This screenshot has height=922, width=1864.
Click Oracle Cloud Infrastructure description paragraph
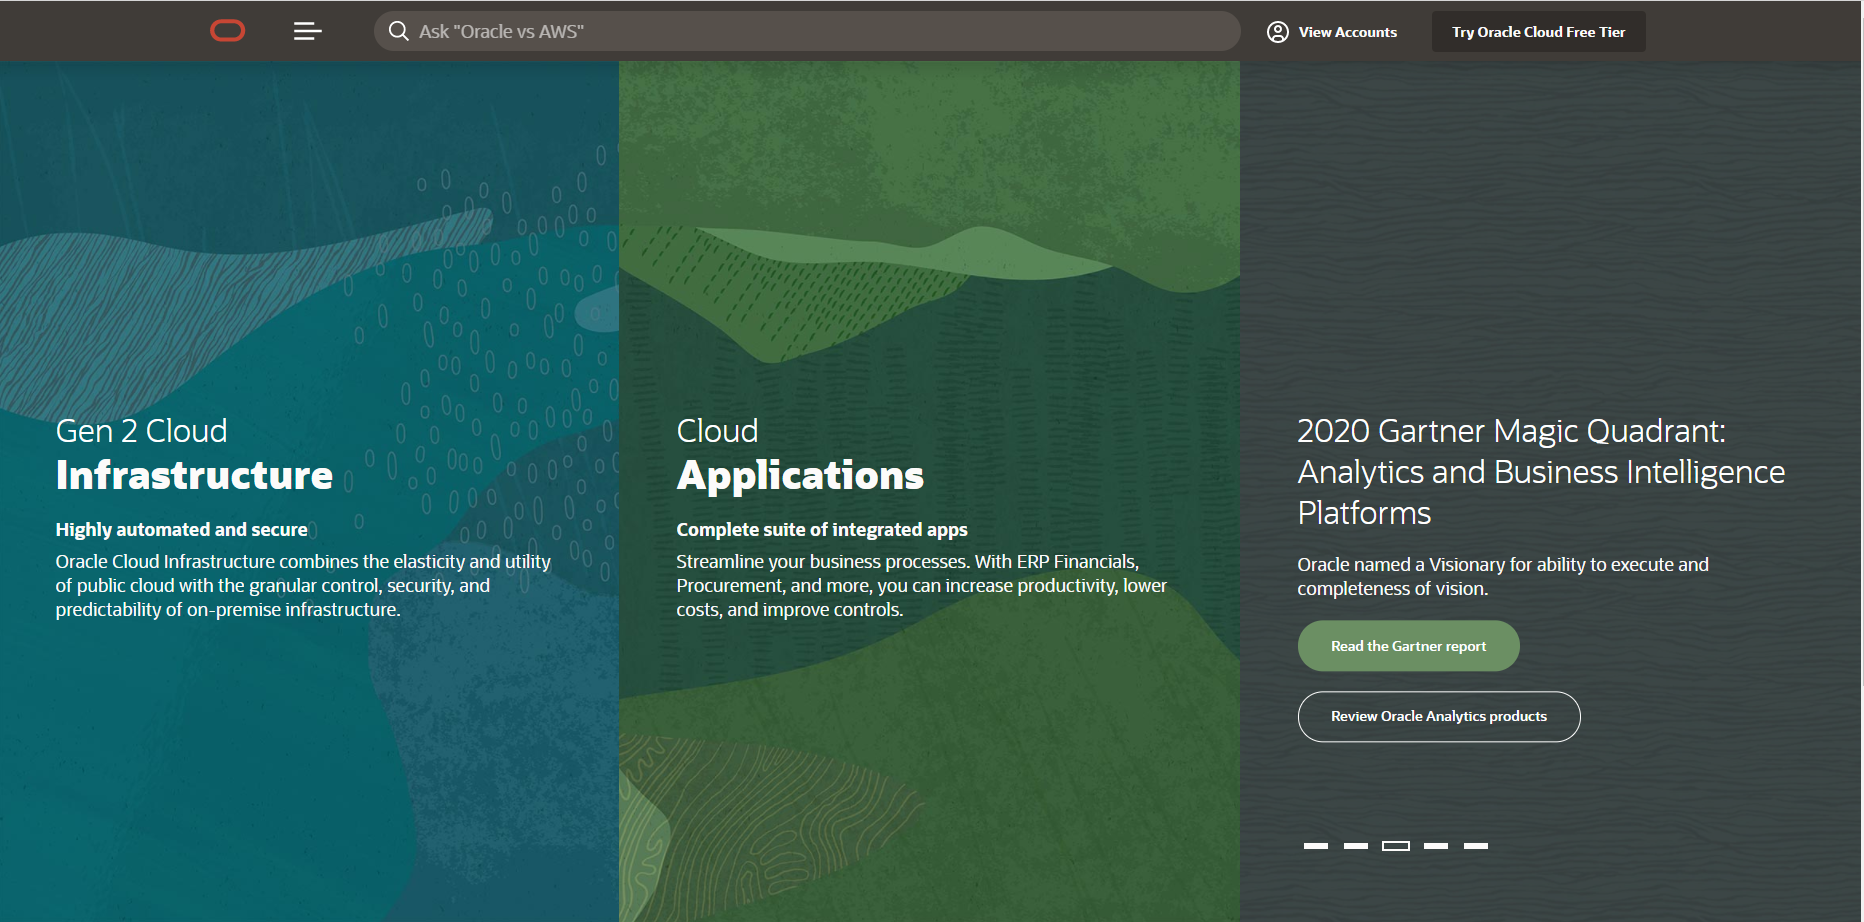304,585
